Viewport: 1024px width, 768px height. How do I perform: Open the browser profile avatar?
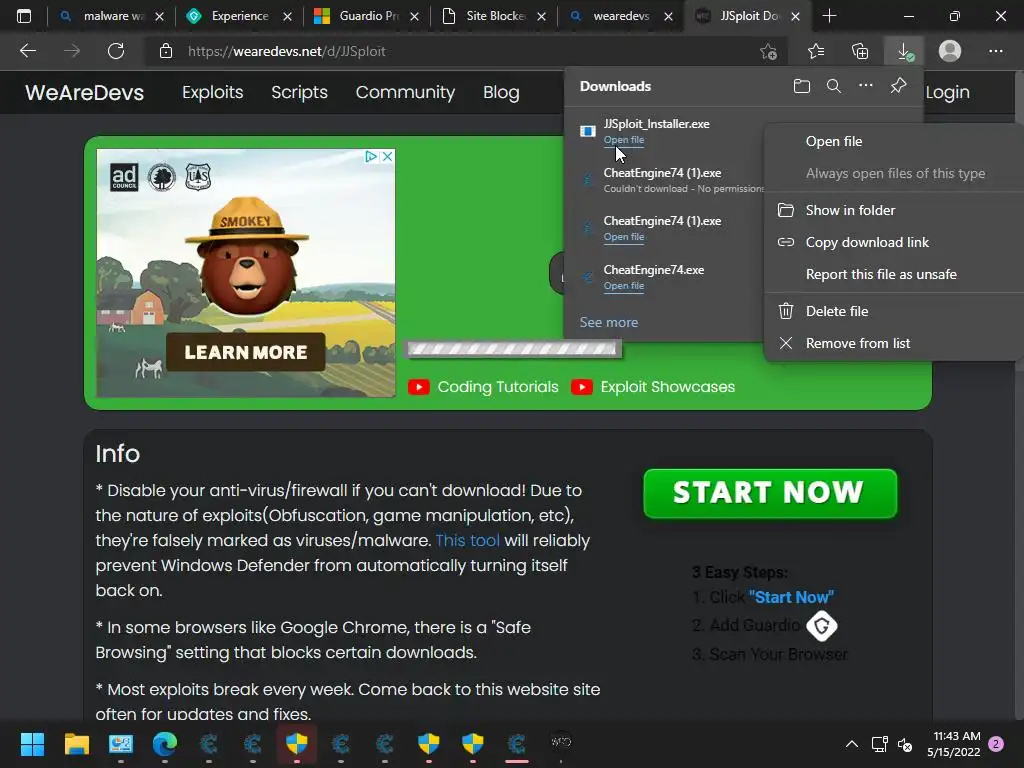tap(950, 51)
